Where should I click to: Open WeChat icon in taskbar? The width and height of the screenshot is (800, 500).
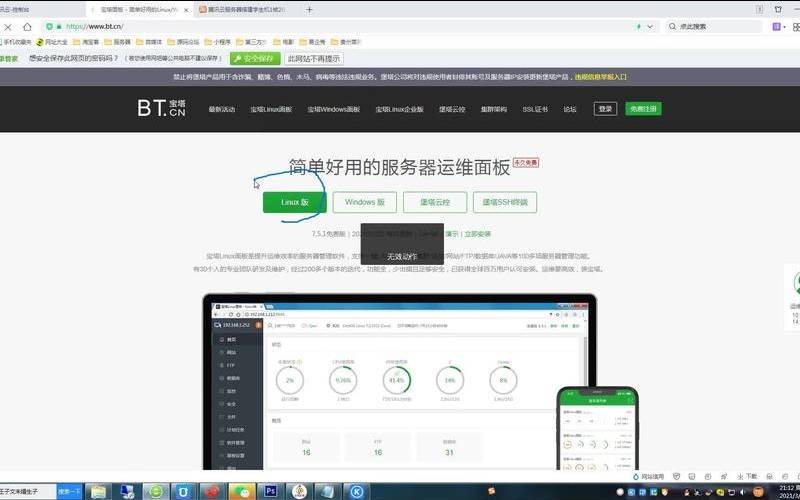click(x=243, y=492)
